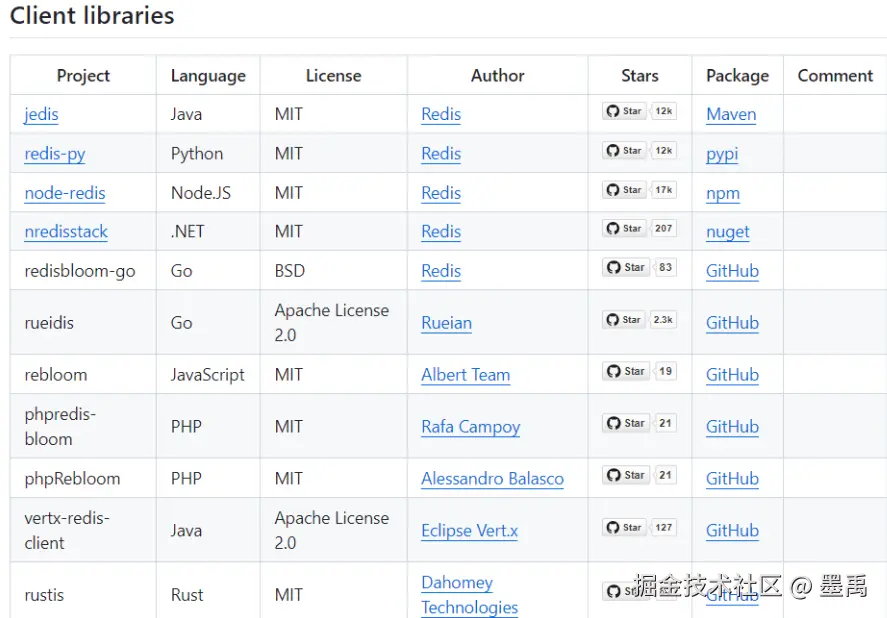Click the GitHub Star button for jedis

click(x=625, y=111)
